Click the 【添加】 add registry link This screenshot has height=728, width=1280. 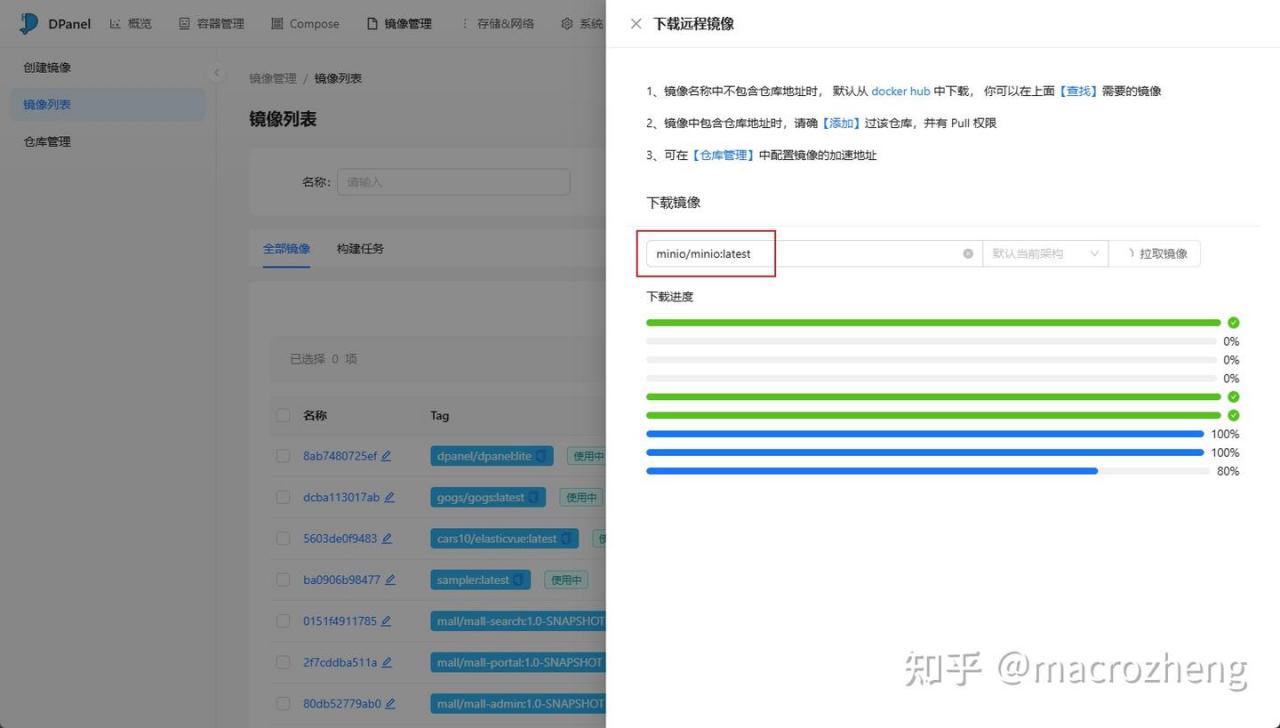(840, 123)
